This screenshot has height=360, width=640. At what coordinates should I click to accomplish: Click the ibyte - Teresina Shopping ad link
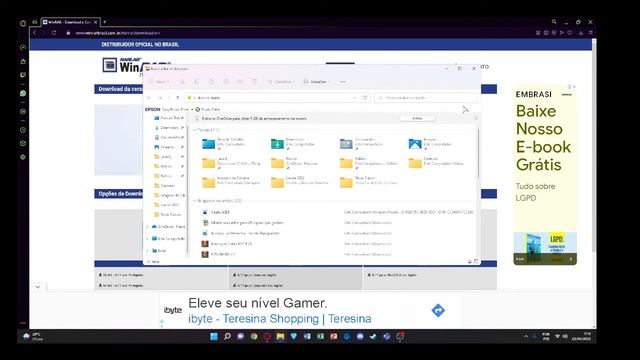pyautogui.click(x=280, y=319)
